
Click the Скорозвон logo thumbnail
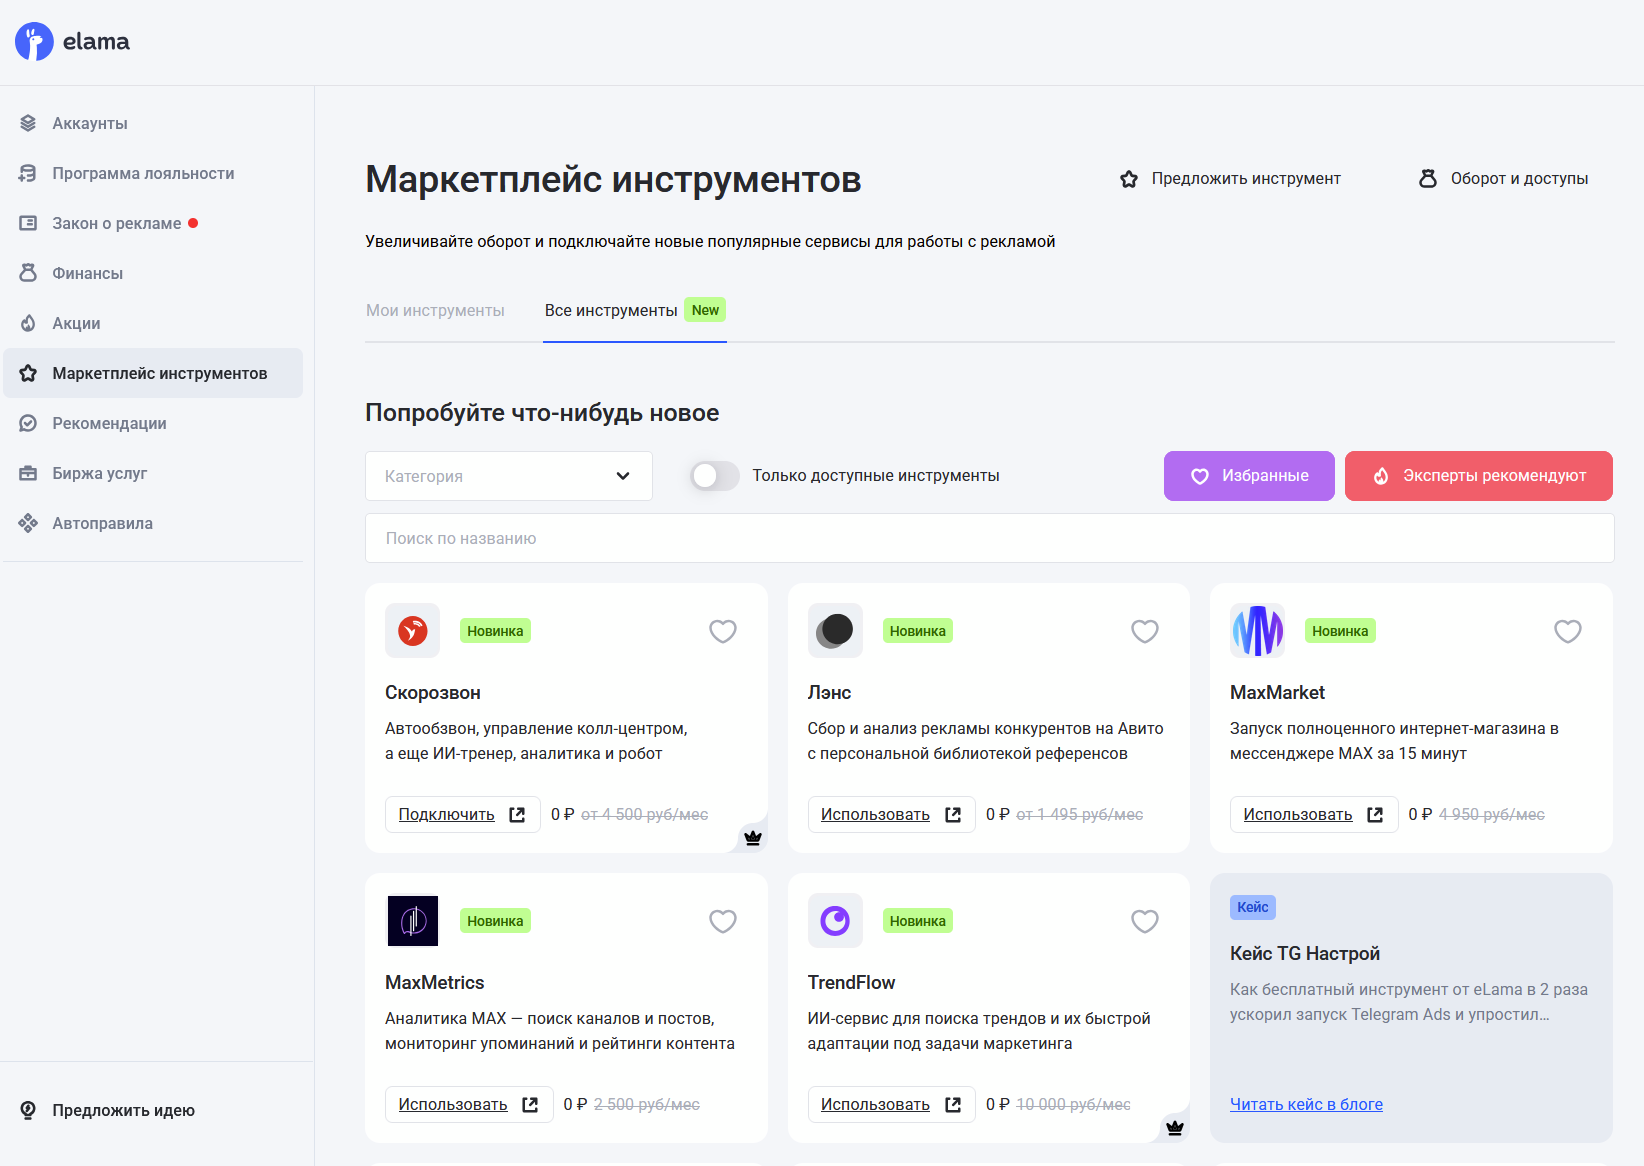pos(412,630)
